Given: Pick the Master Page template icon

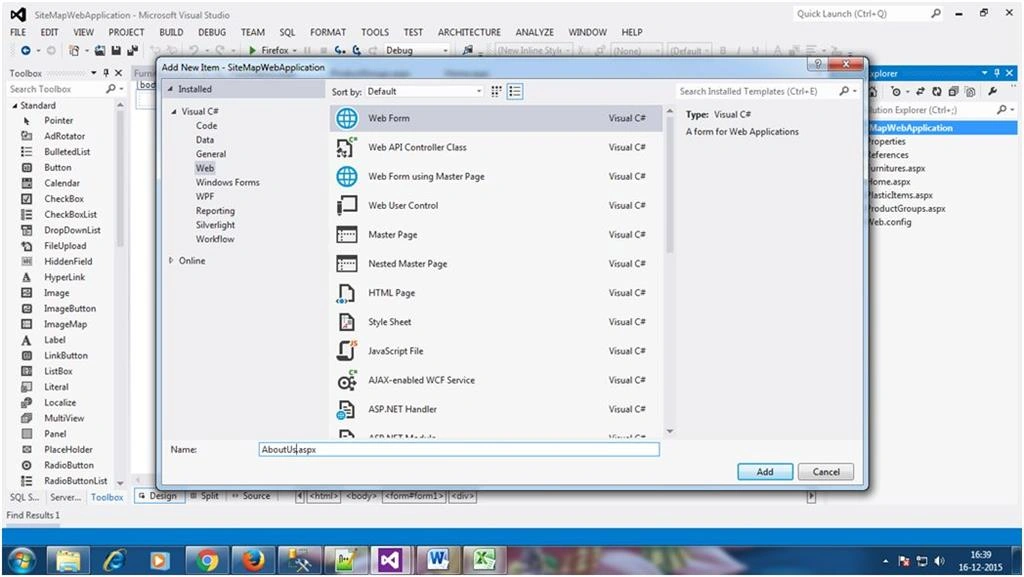Looking at the screenshot, I should (x=347, y=234).
